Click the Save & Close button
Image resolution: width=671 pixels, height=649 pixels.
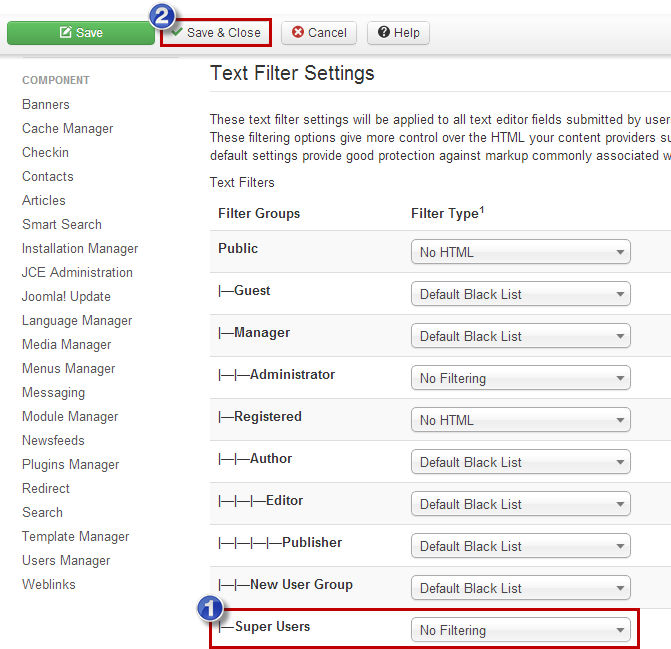pos(216,33)
